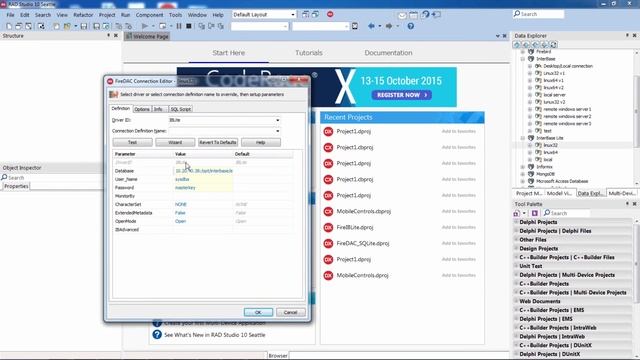This screenshot has height=360, width=640.
Task: Switch to the Options tab in Connection Editor
Action: (142, 109)
